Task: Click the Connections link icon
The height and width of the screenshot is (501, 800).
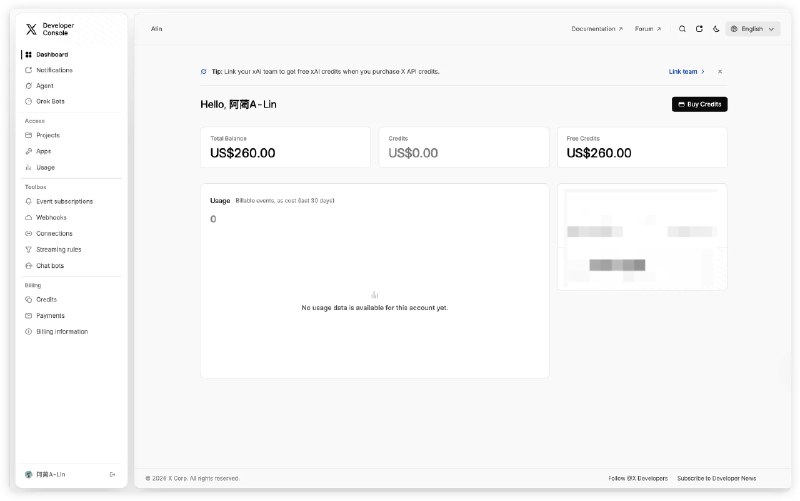Action: [29, 234]
